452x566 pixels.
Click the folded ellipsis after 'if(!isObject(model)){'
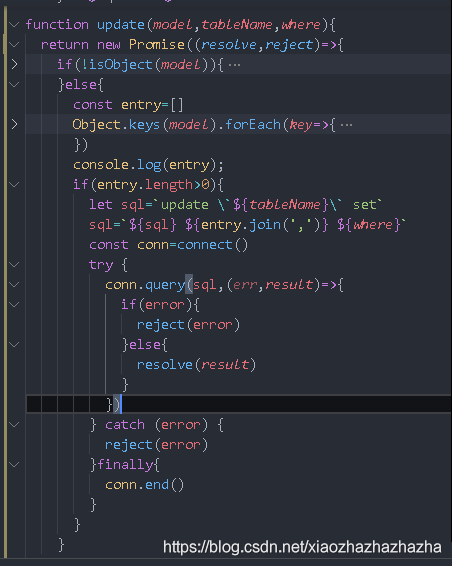pyautogui.click(x=234, y=65)
